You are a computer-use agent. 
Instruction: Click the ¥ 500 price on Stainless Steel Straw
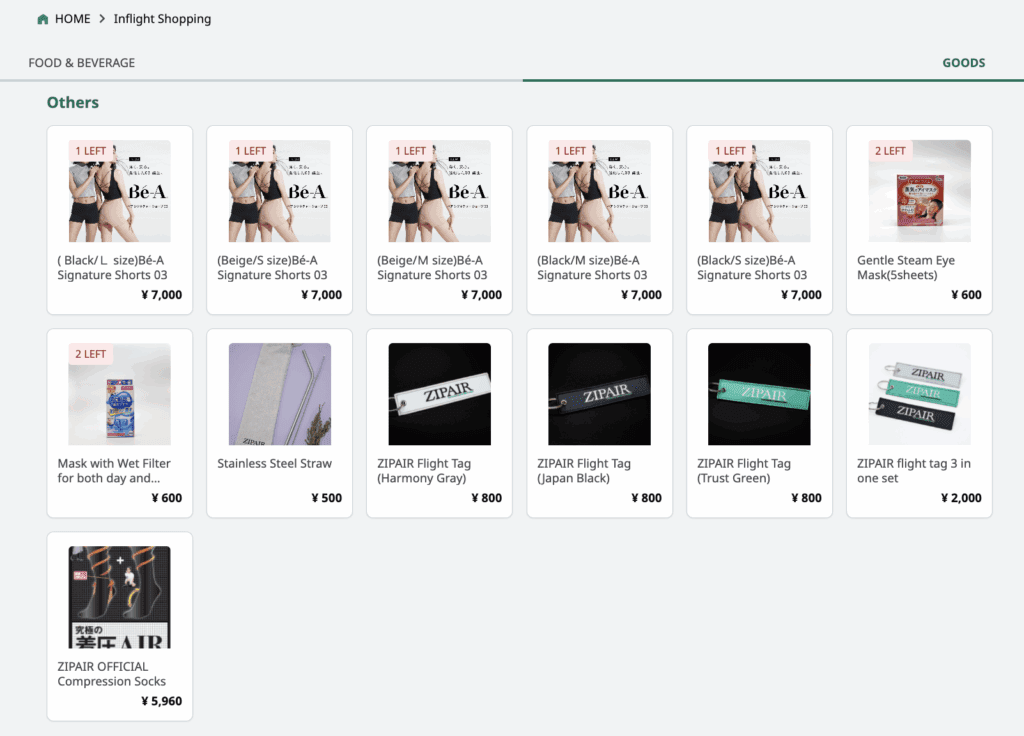[x=325, y=498]
